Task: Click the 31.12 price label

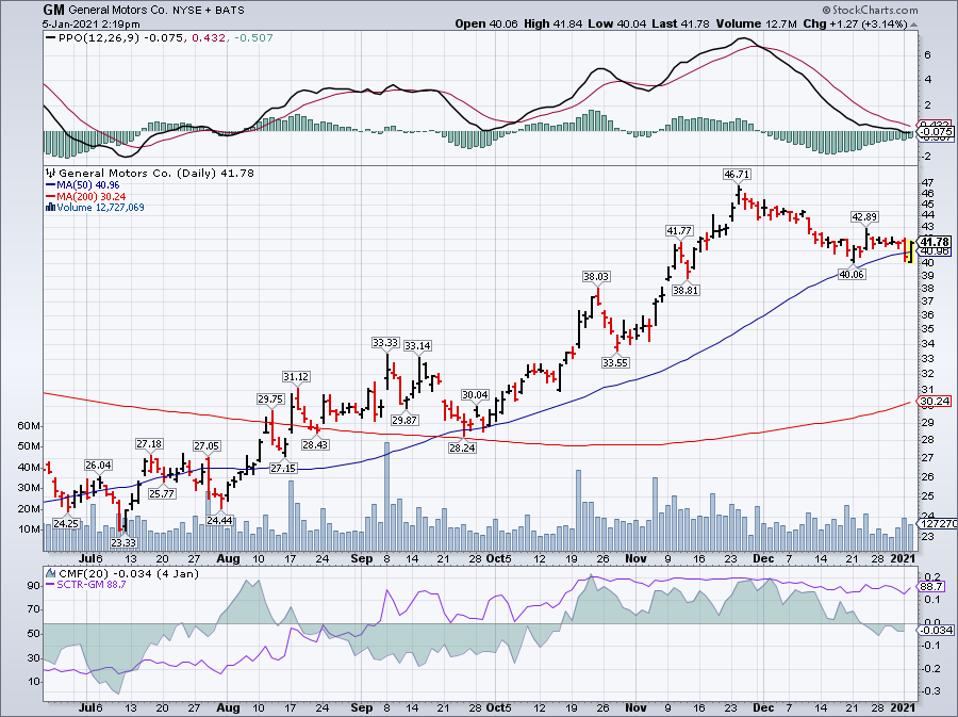Action: click(296, 377)
